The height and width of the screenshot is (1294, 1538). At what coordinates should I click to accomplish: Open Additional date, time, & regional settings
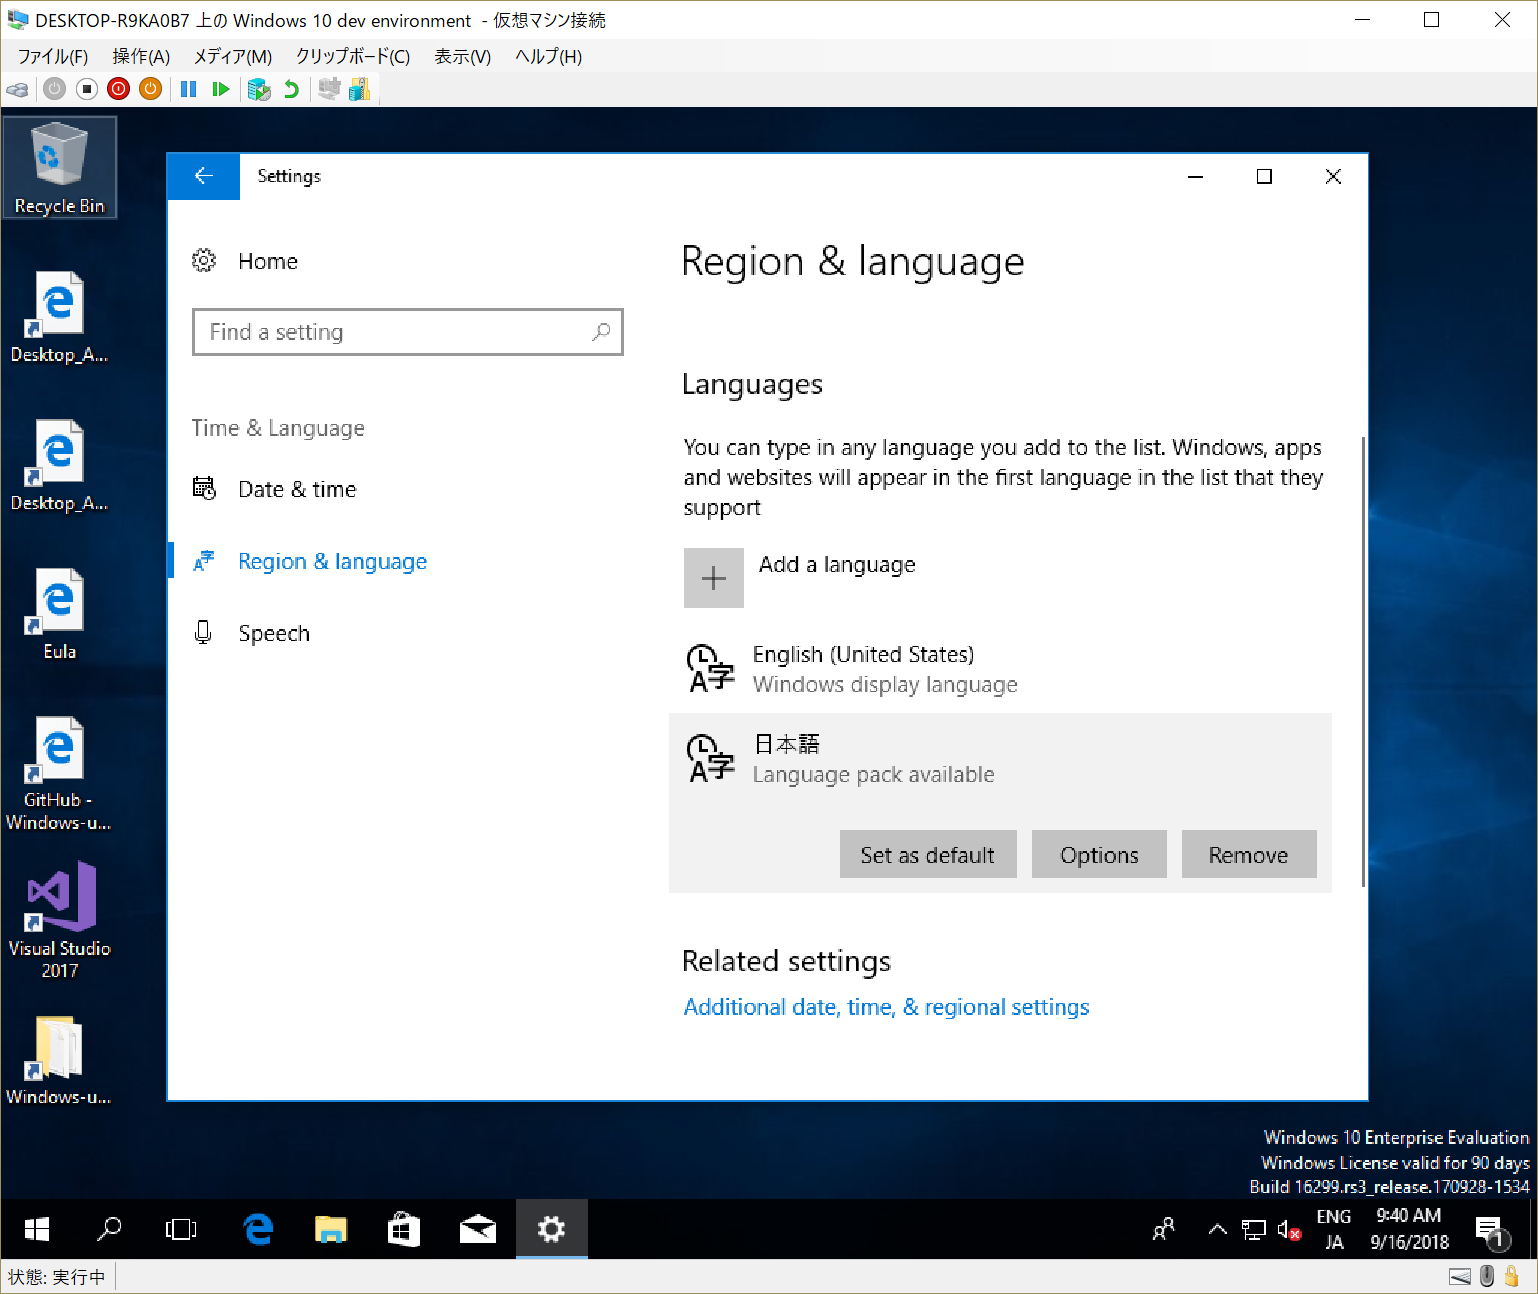point(885,1007)
